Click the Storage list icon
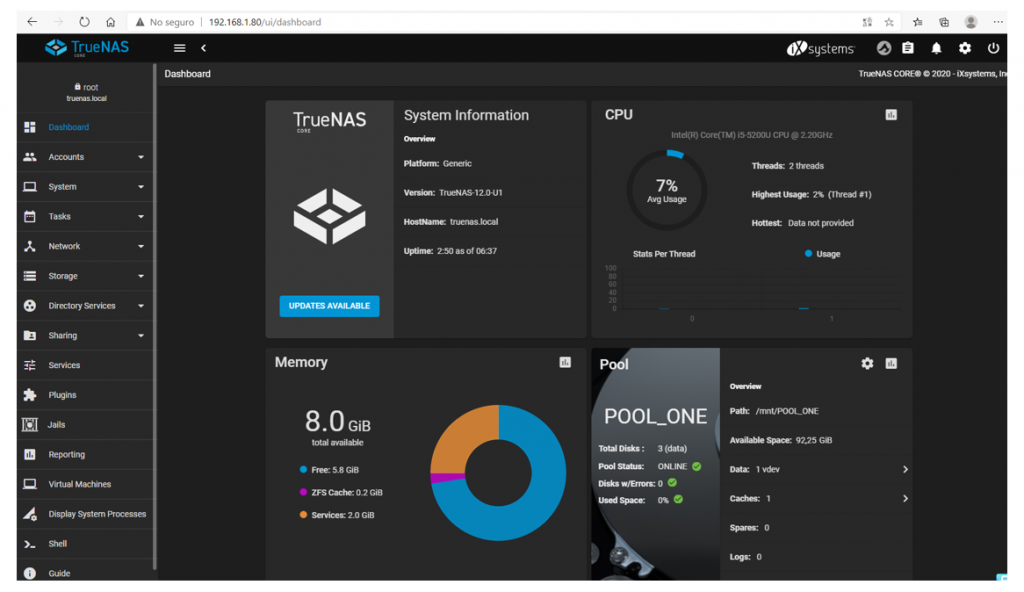 (x=30, y=276)
